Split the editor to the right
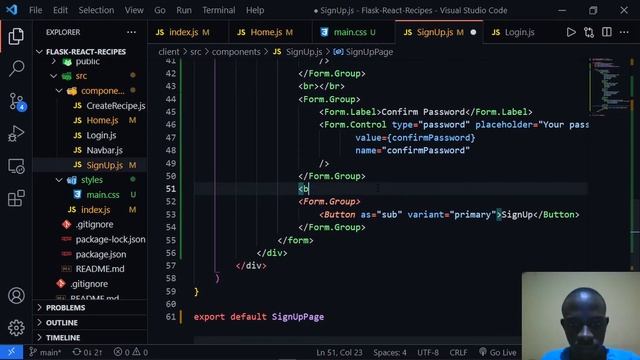Screen dimensions: 640x360 (607, 32)
